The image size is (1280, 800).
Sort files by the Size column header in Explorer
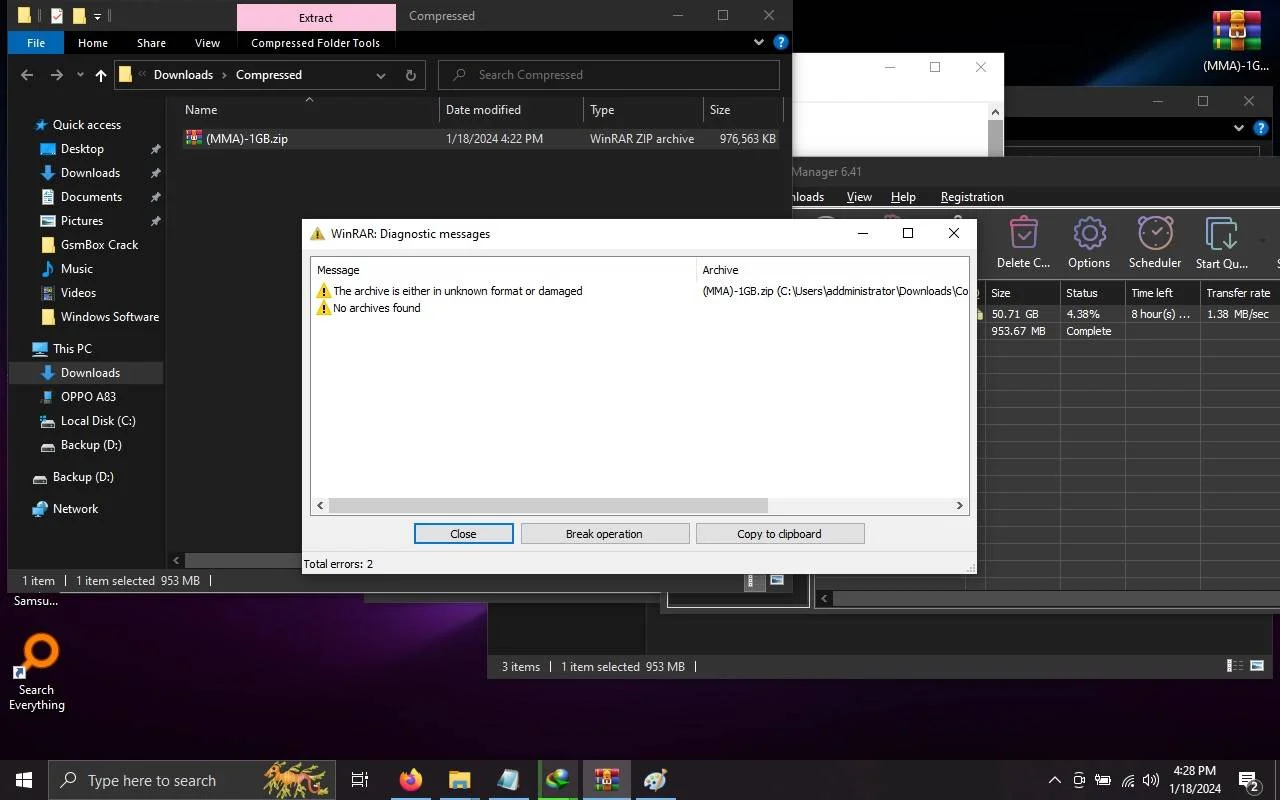[x=742, y=110]
